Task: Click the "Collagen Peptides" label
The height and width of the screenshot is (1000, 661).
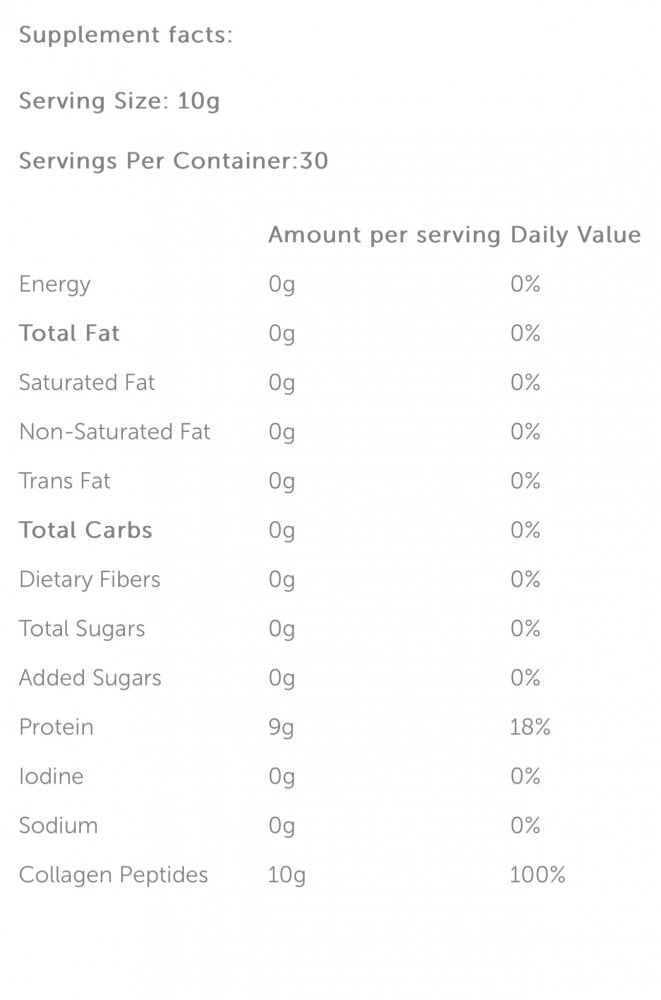Action: [x=114, y=876]
